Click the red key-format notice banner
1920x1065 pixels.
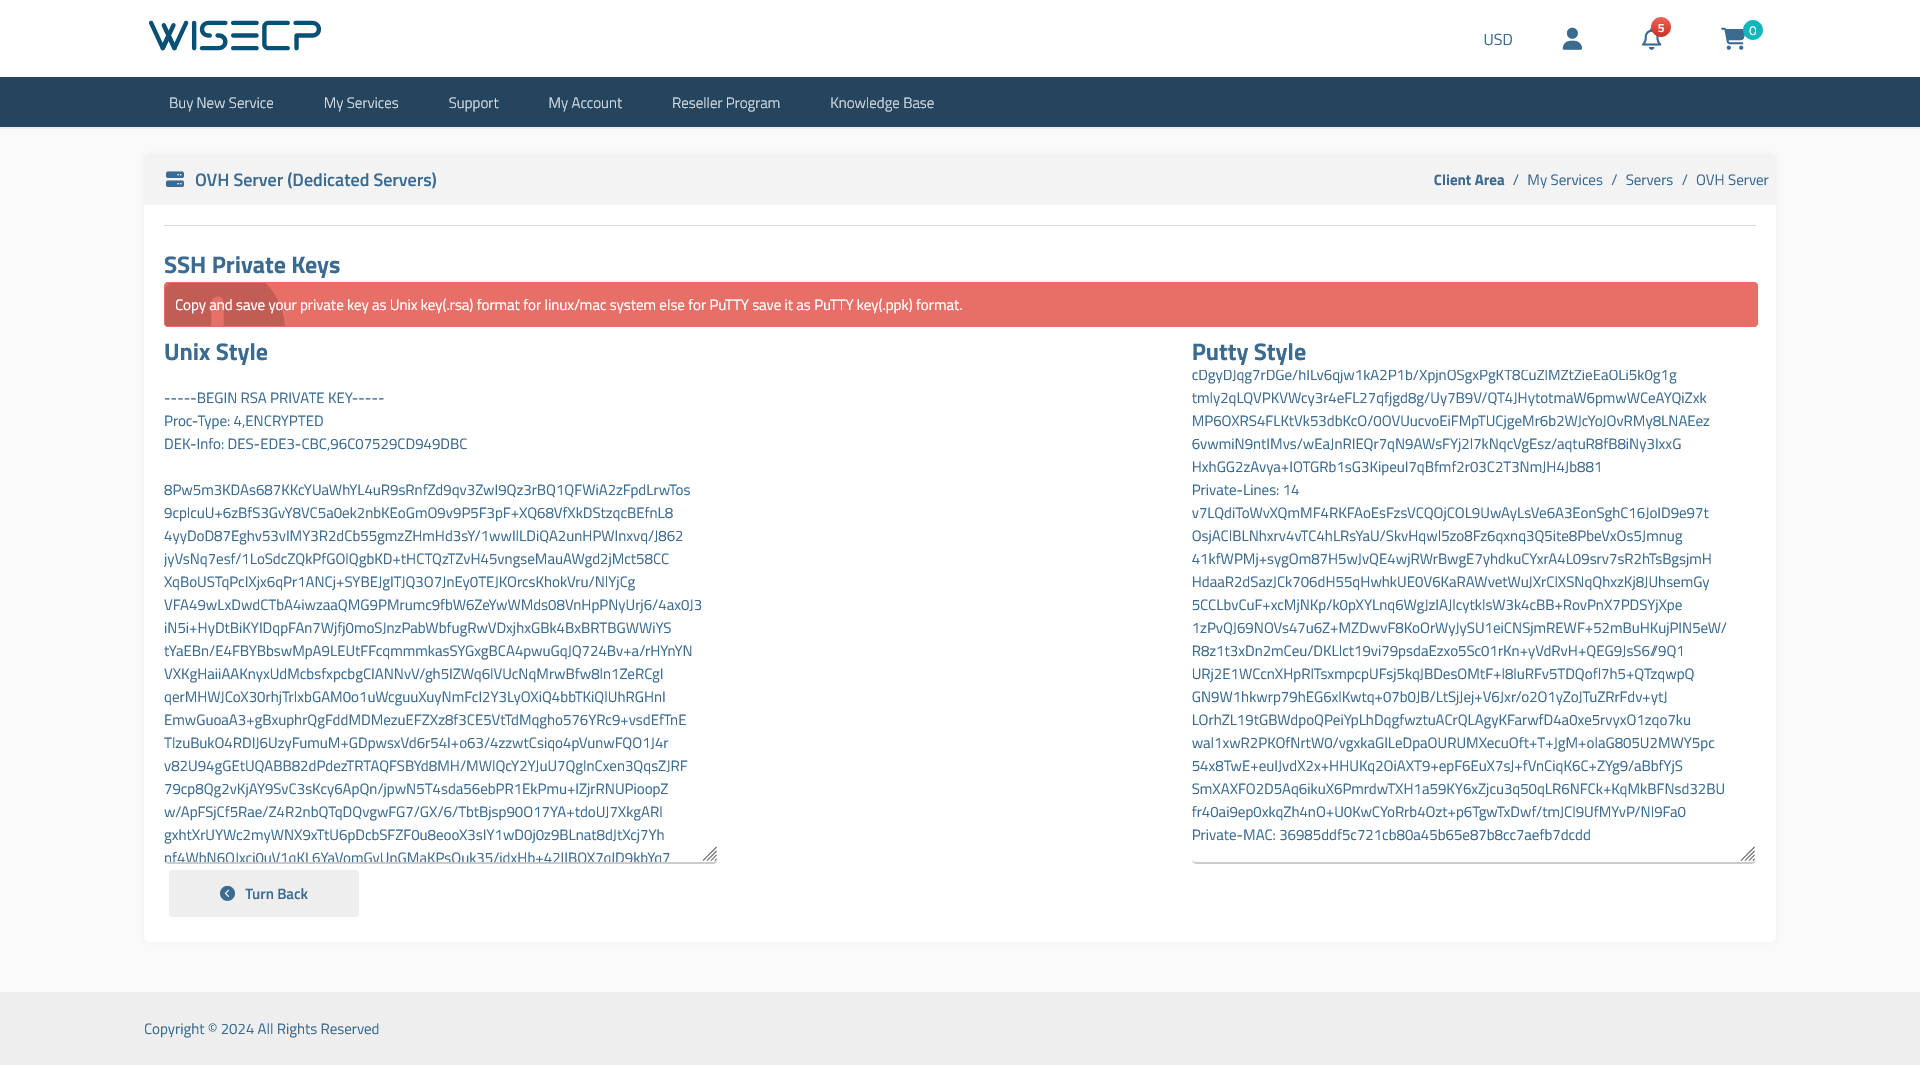[961, 305]
